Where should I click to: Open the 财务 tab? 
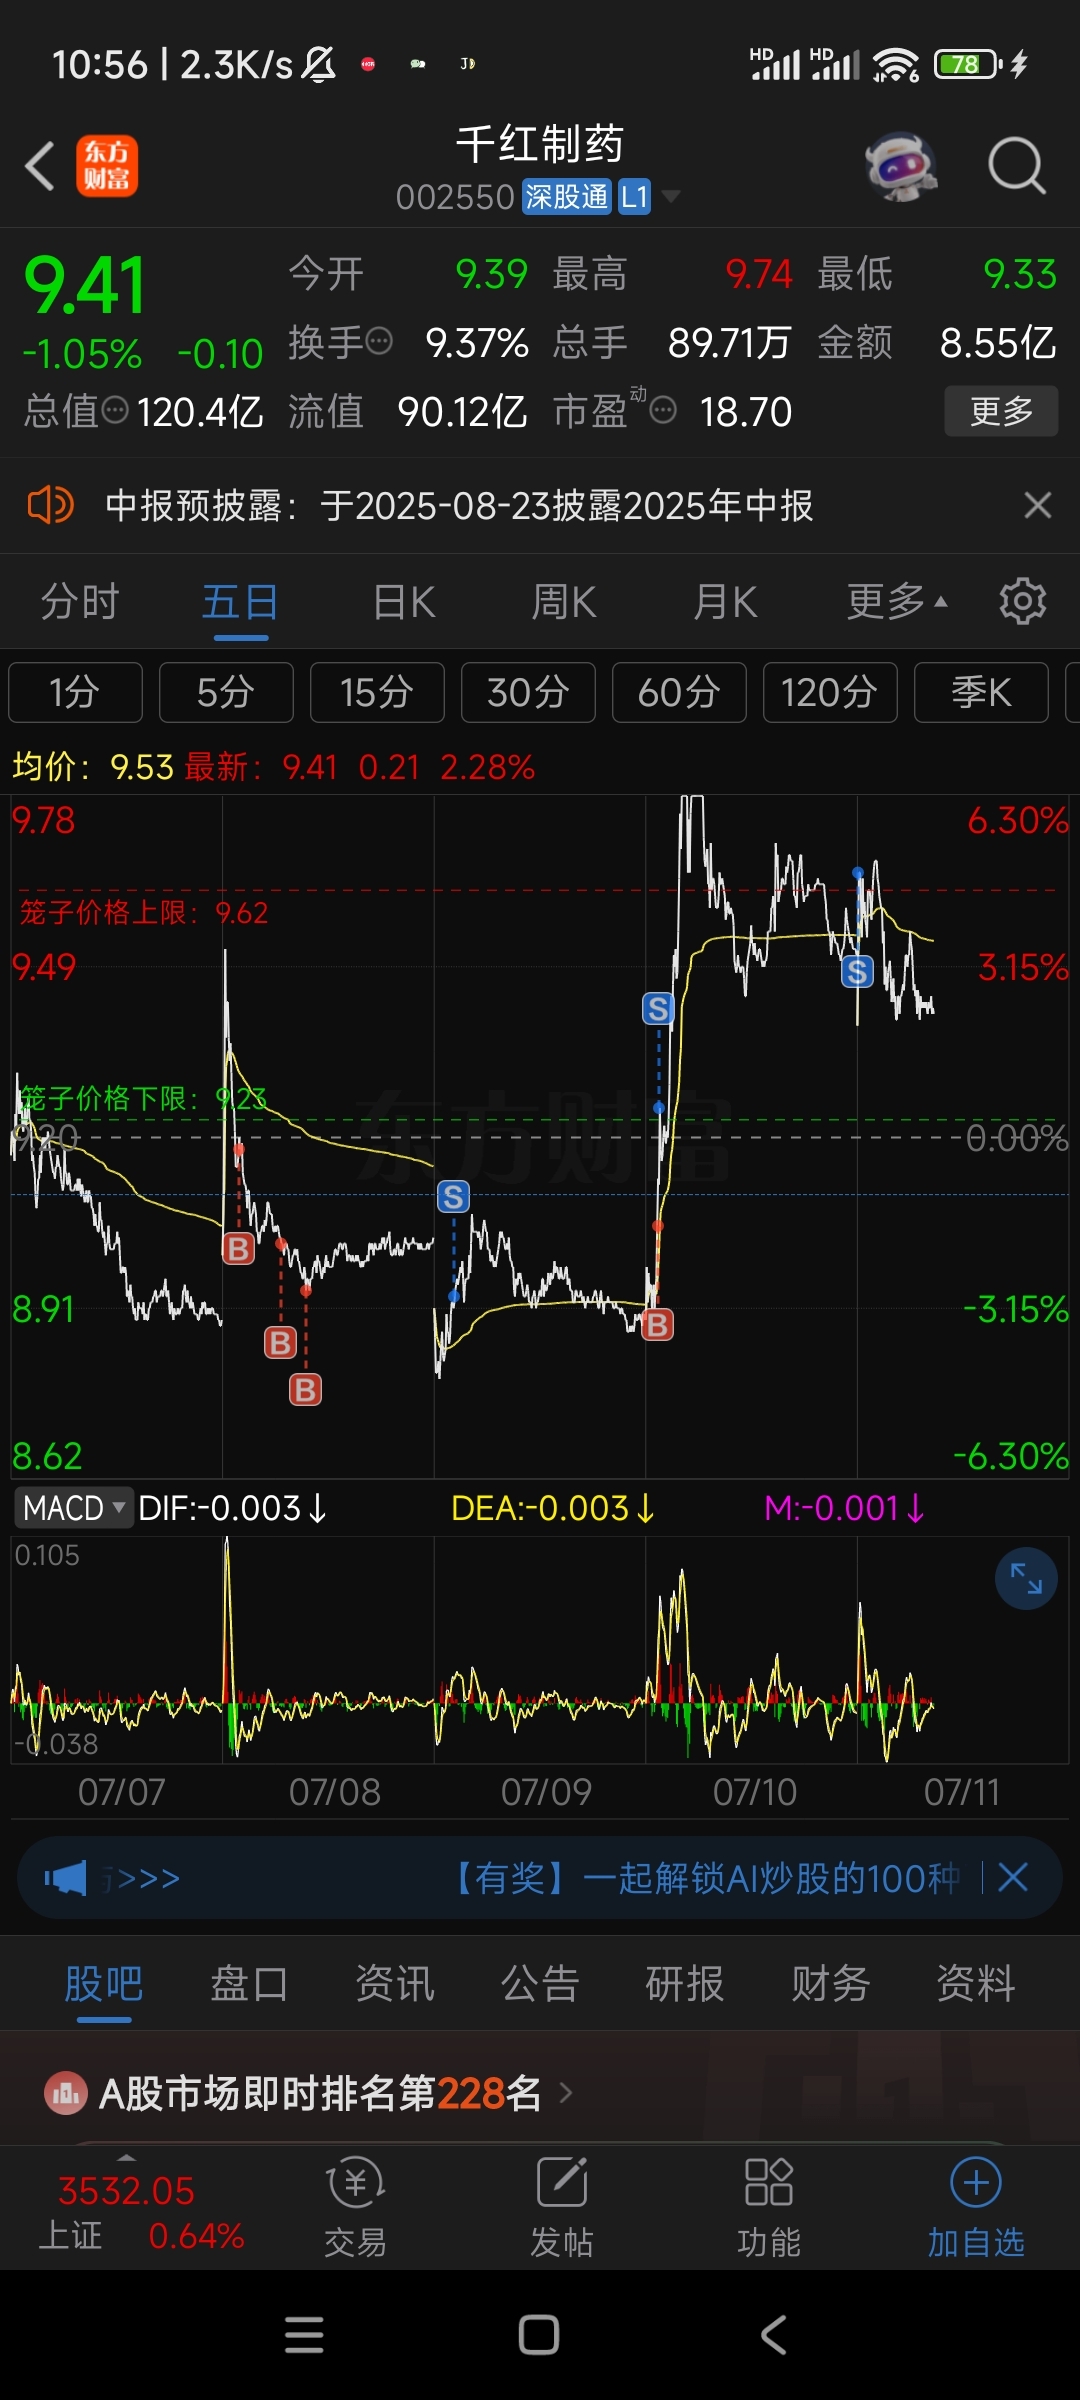[831, 1984]
